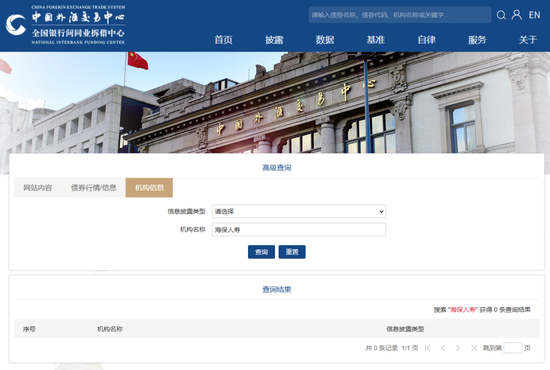This screenshot has width=550, height=370.
Task: Focus the top bond search input
Action: (400, 15)
